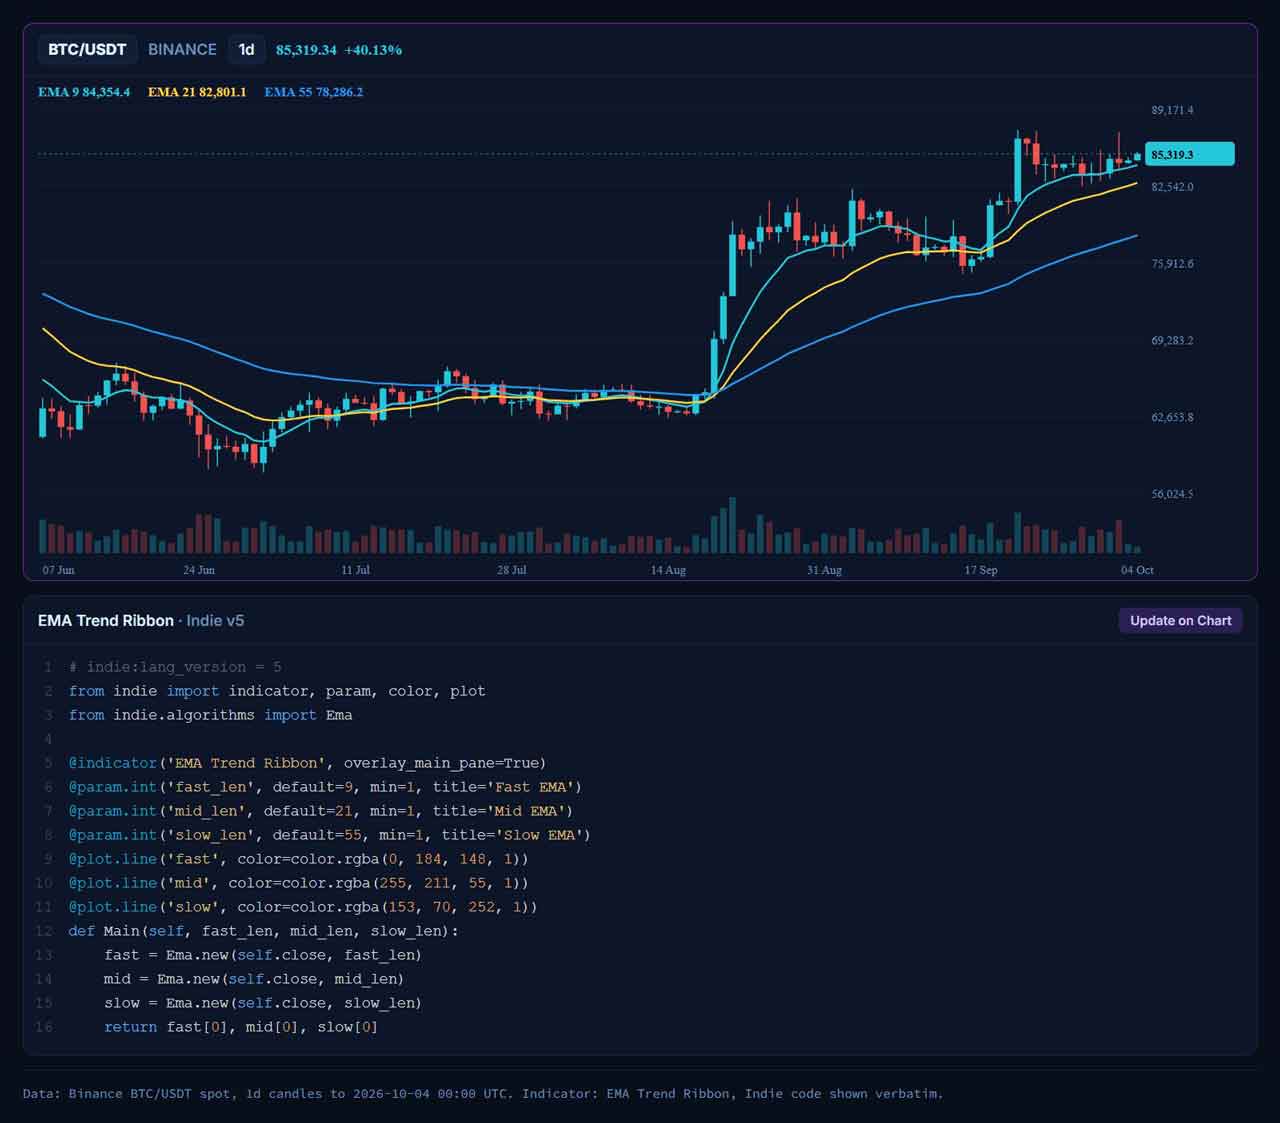Click the mid_len @param.int code line
The image size is (1280, 1123).
(x=321, y=811)
